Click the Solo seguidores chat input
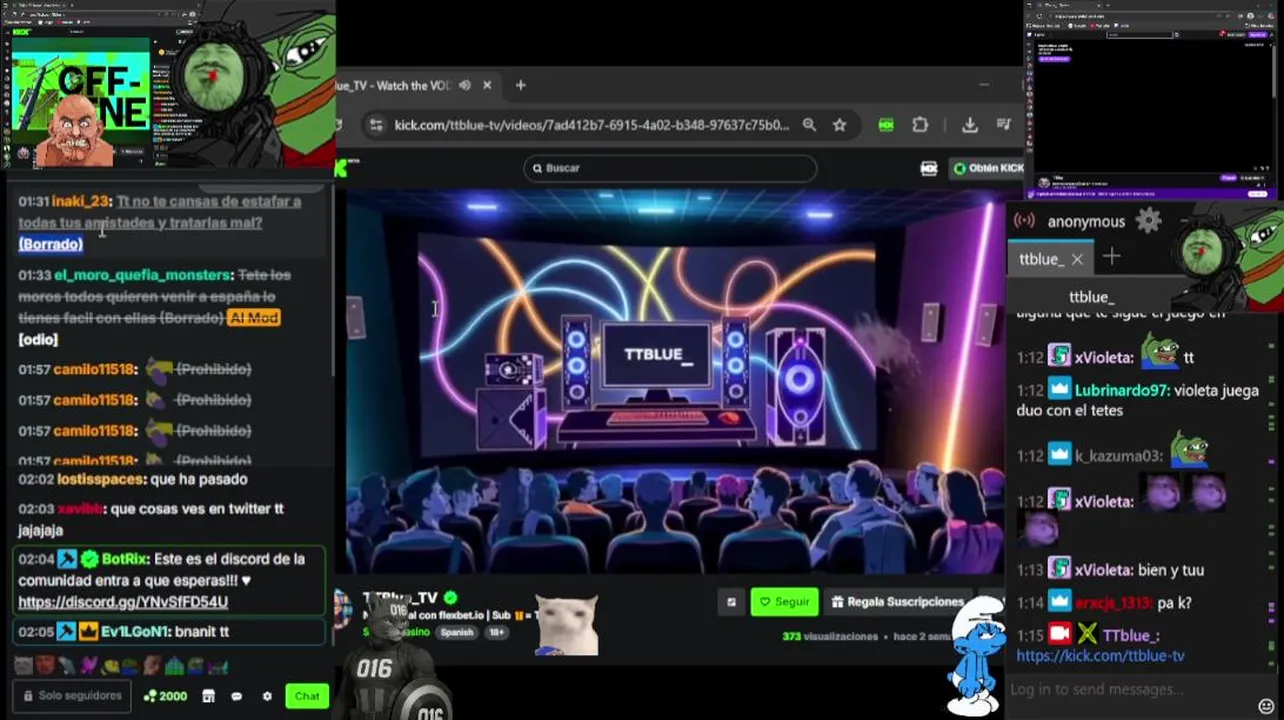This screenshot has width=1284, height=720. coord(72,696)
